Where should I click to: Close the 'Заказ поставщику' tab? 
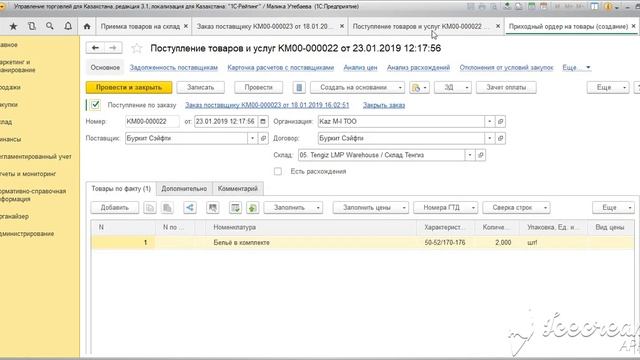342,26
